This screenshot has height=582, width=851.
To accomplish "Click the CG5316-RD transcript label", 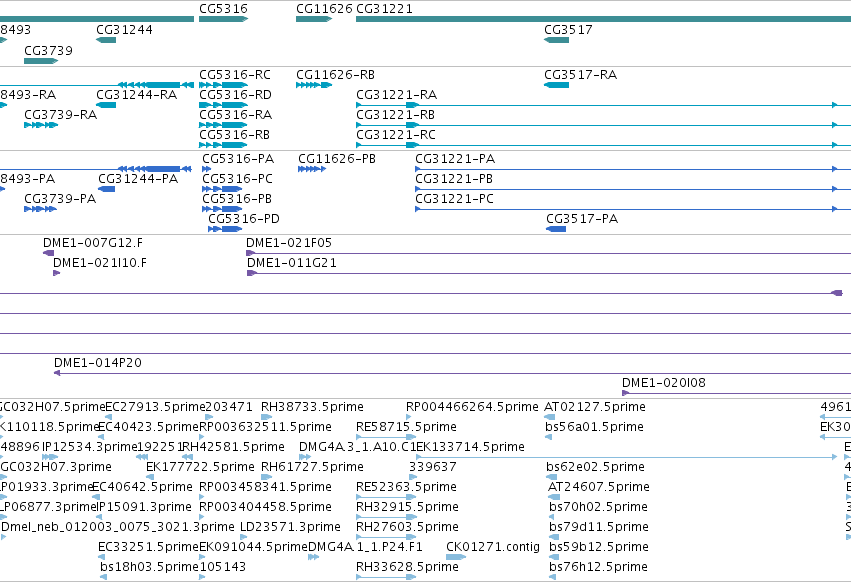I will point(236,95).
